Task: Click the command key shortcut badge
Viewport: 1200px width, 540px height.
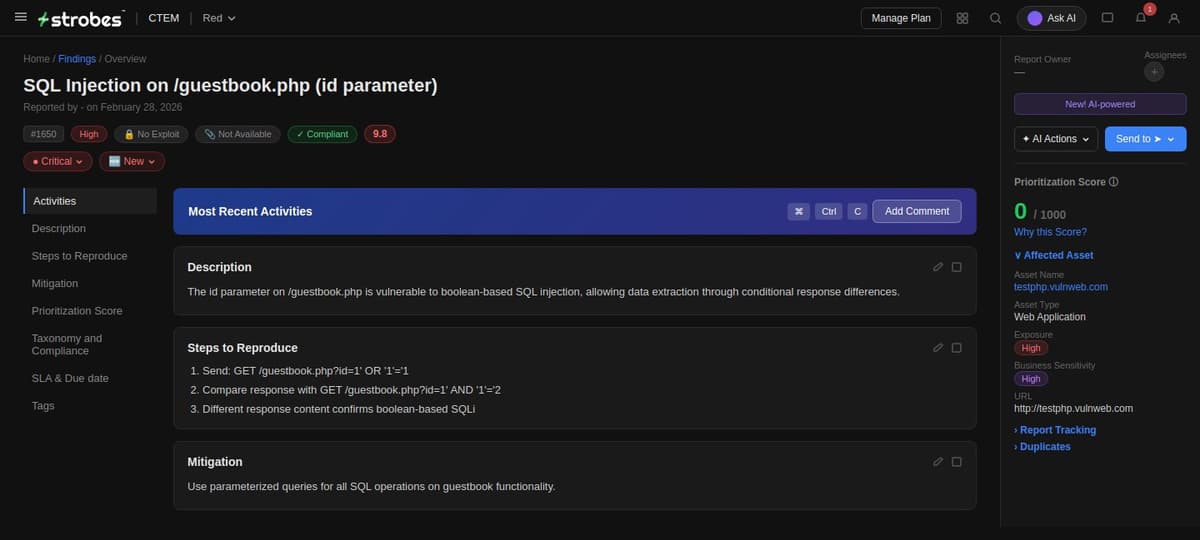Action: 799,211
